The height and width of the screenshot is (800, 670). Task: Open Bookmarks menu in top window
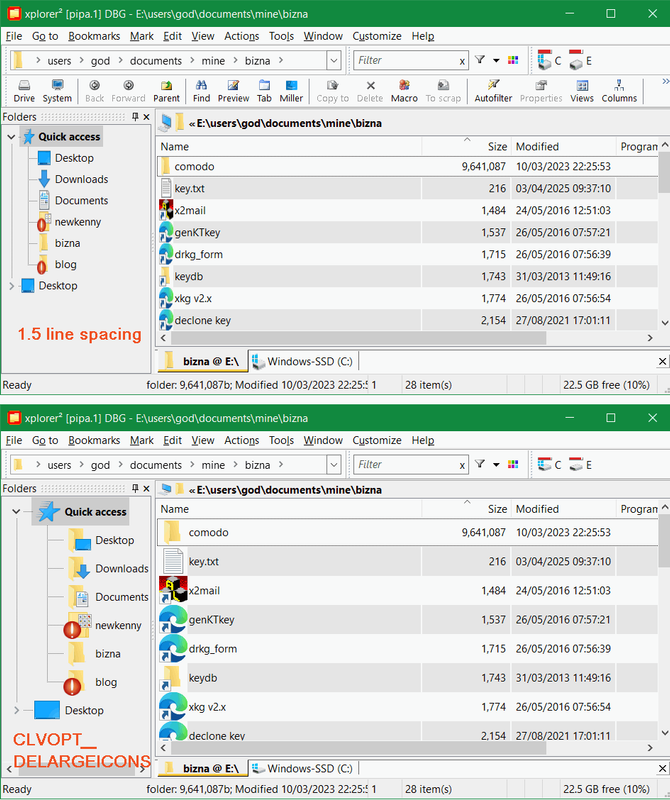pyautogui.click(x=94, y=36)
